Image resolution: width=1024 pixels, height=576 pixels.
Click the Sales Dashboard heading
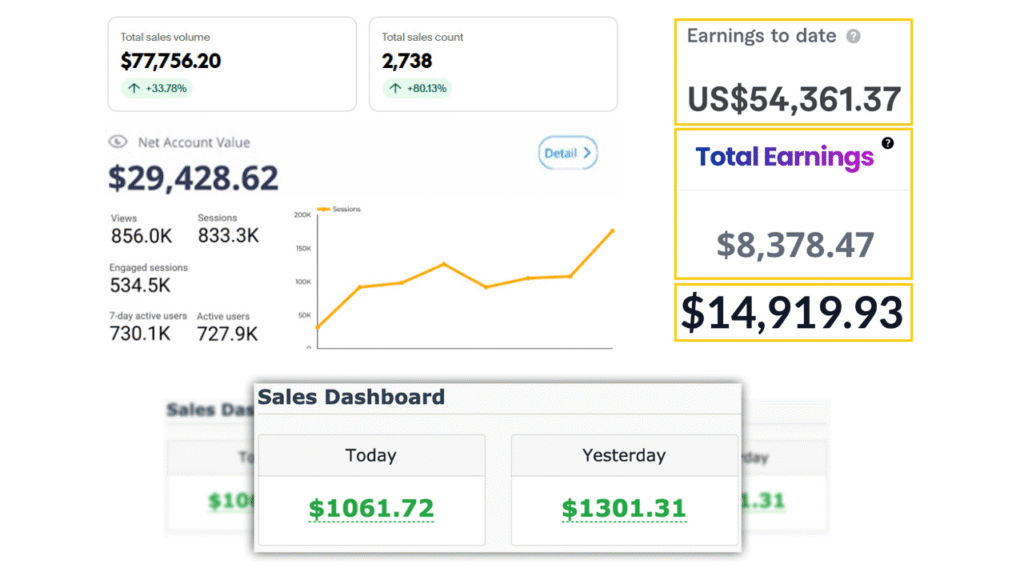point(351,397)
